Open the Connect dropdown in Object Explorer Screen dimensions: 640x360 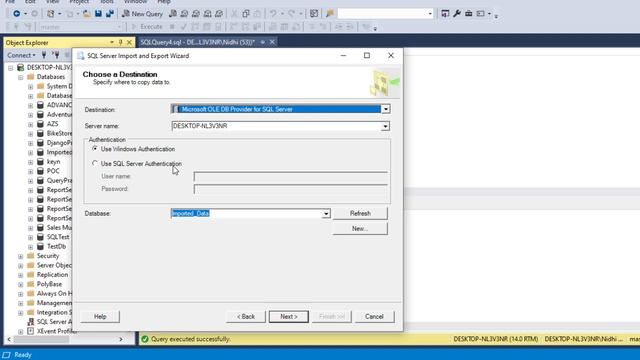21,55
